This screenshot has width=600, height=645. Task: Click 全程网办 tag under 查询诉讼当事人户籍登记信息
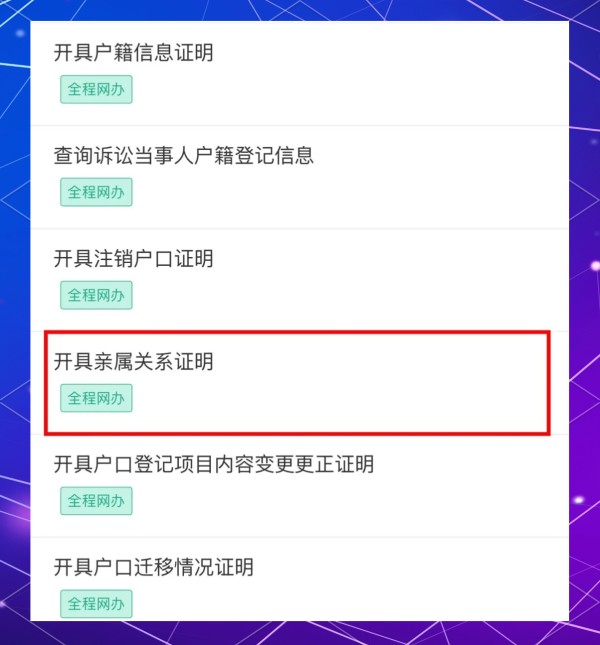pos(96,192)
